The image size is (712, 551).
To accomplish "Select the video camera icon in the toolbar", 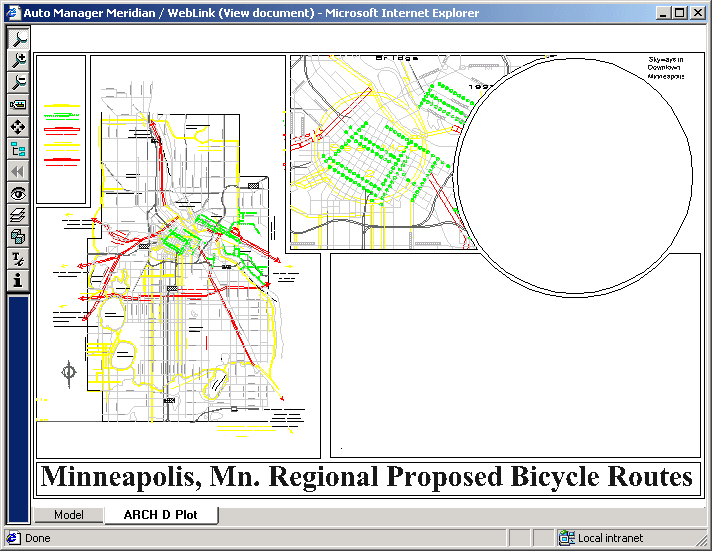I will coord(18,104).
